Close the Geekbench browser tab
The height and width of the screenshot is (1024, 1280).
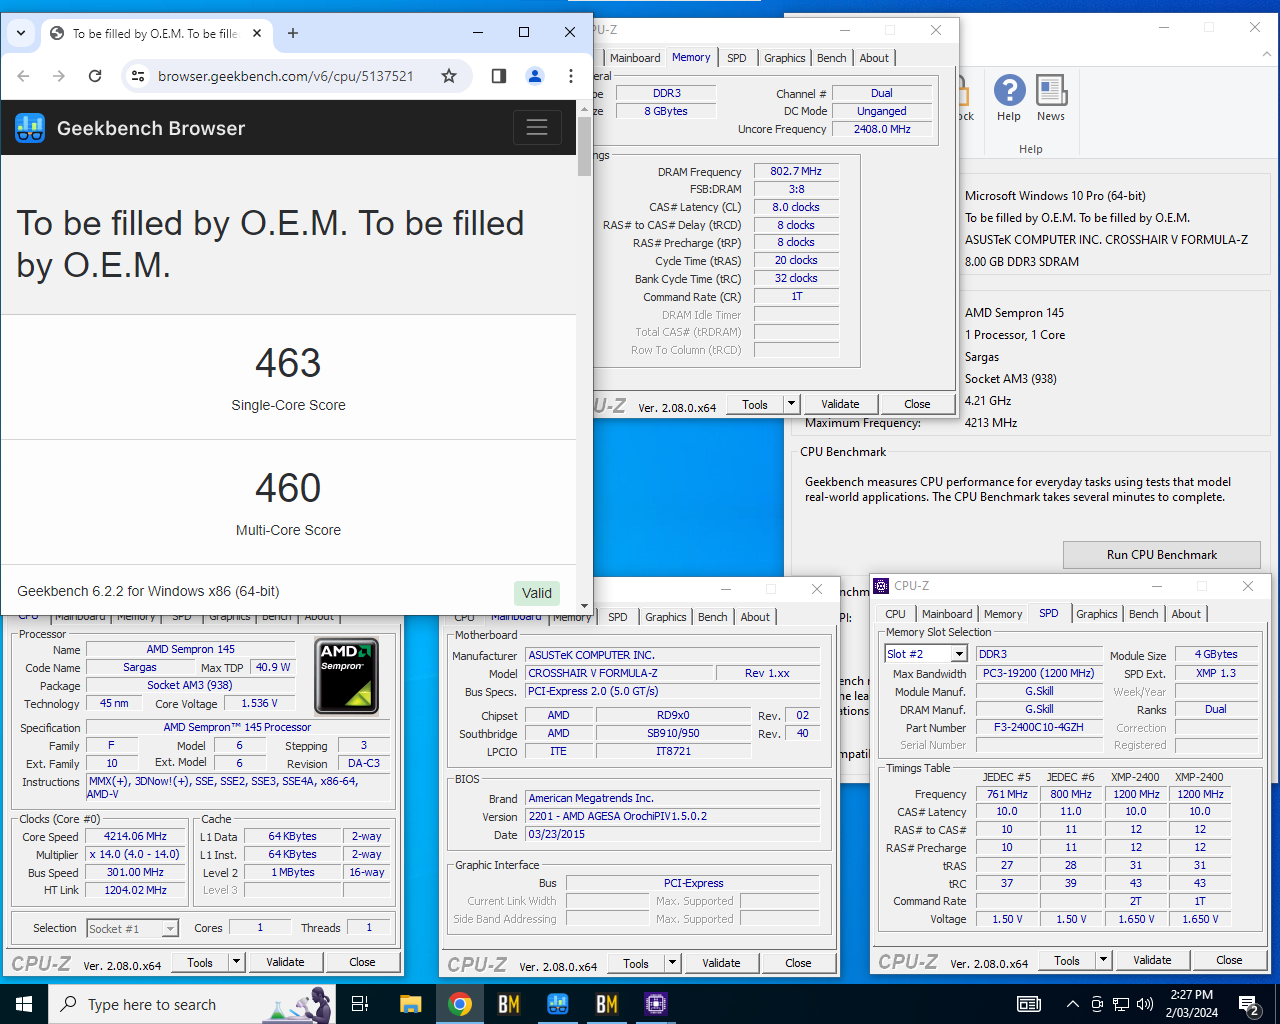(257, 33)
